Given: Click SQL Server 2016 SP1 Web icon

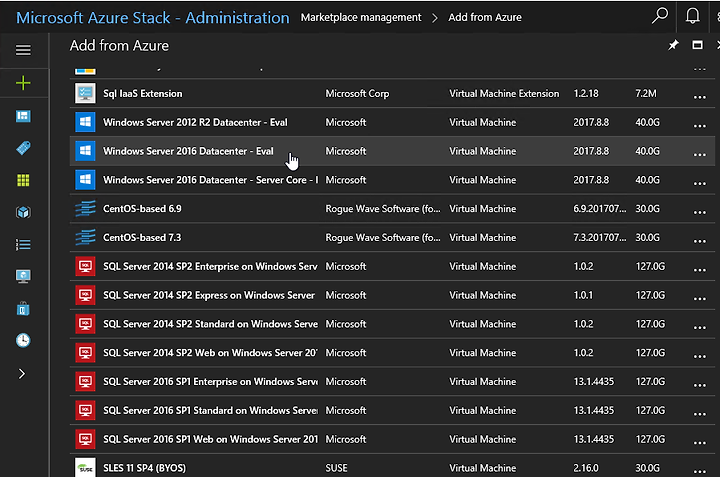Looking at the screenshot, I should 85,439.
